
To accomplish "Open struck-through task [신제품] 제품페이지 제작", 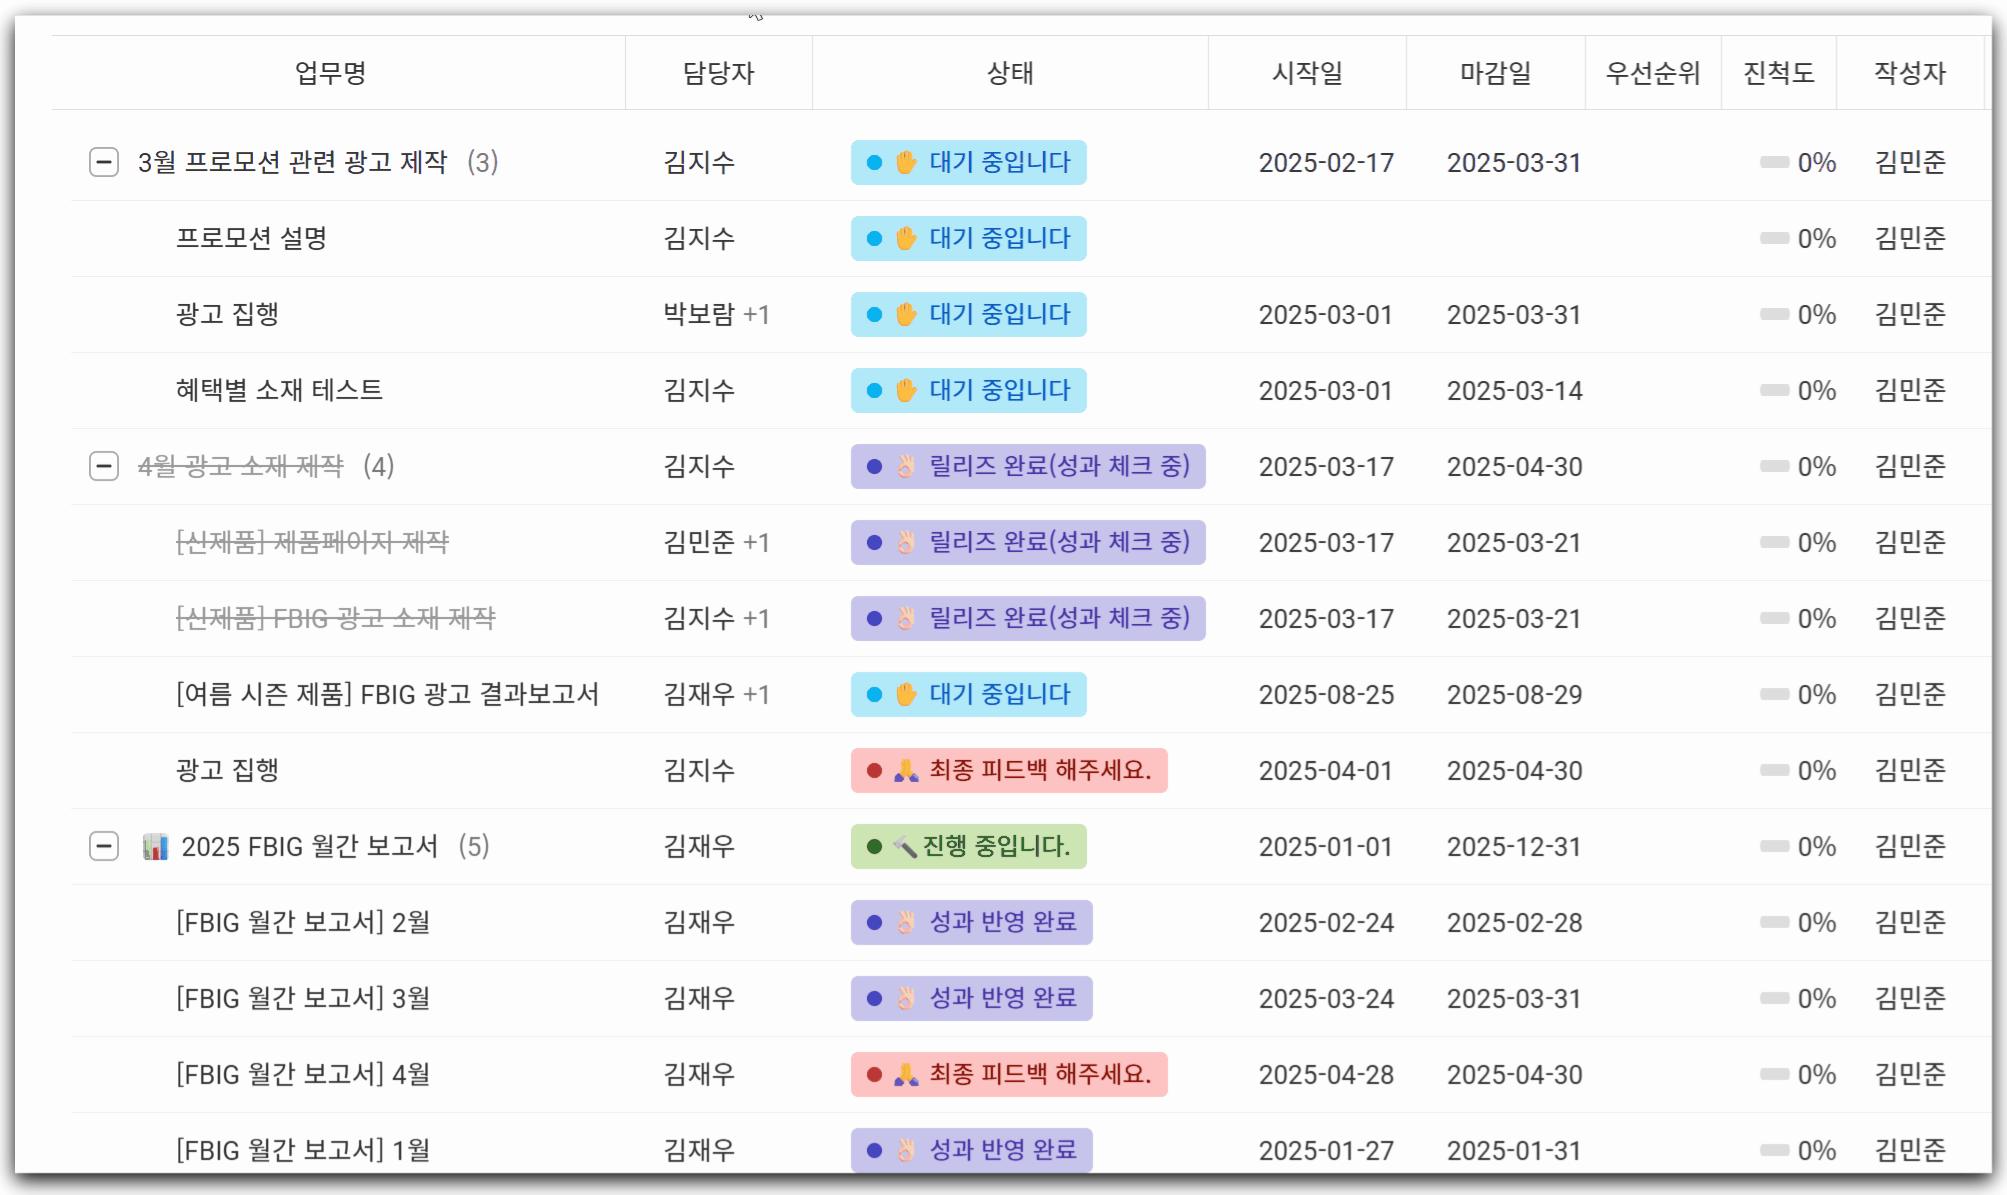I will 312,542.
